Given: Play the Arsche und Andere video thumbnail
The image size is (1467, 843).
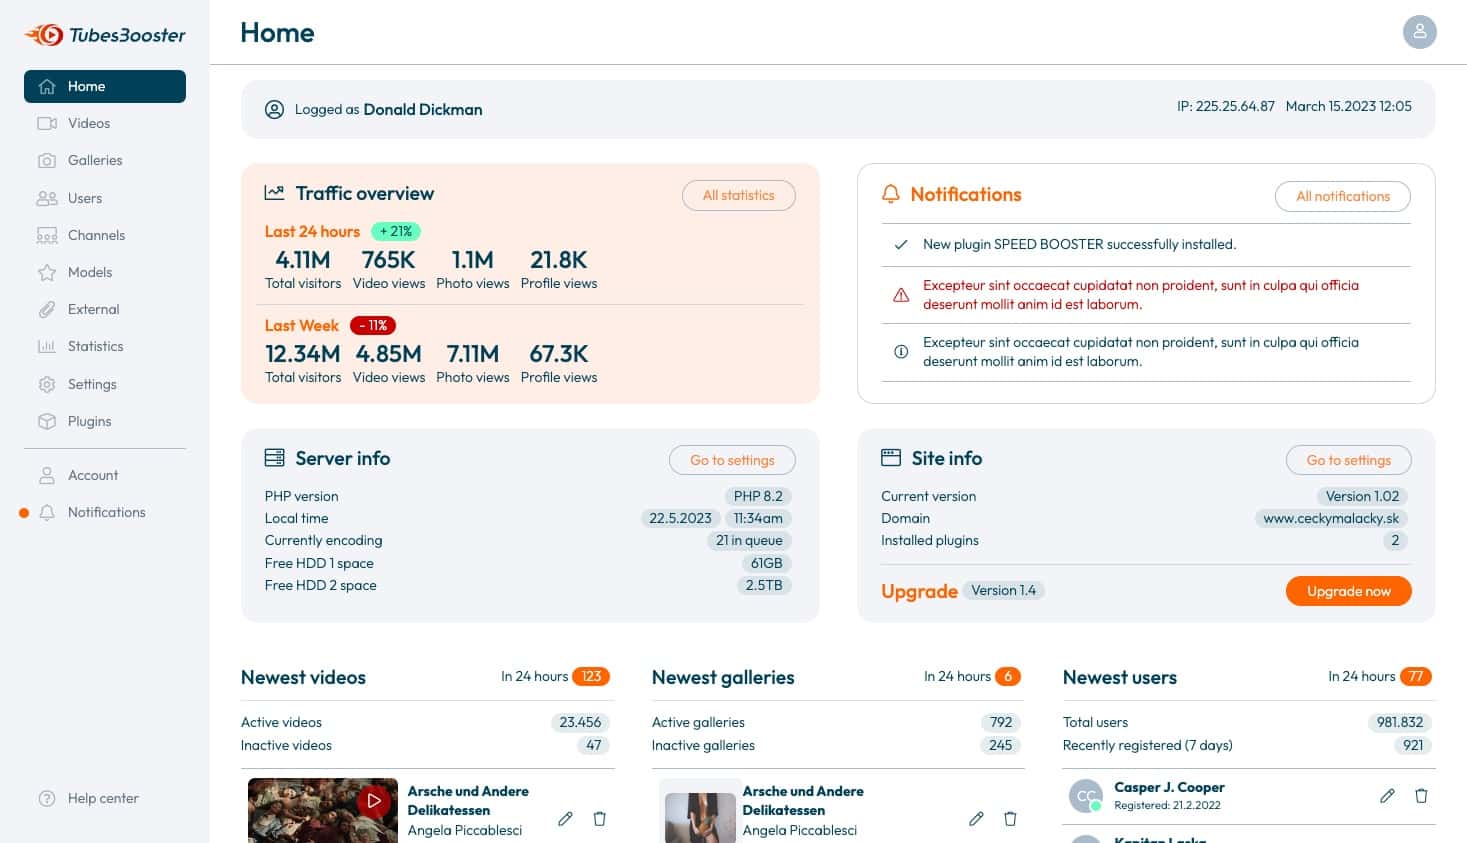Looking at the screenshot, I should 373,801.
